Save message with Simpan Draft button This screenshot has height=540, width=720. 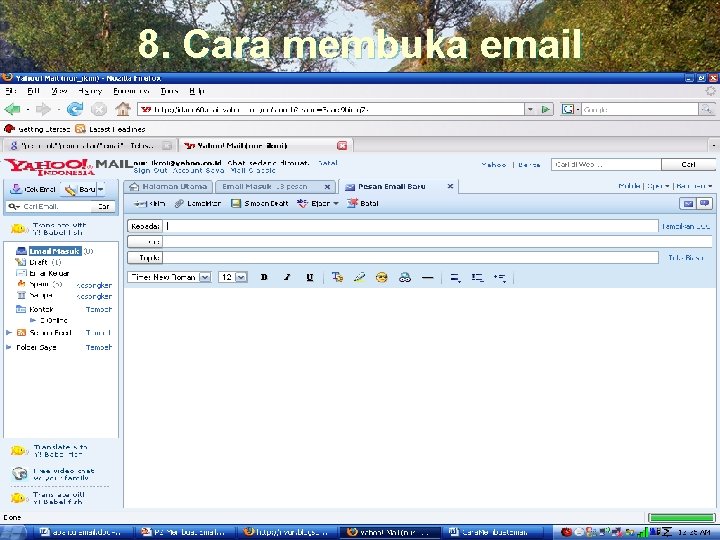pos(259,203)
